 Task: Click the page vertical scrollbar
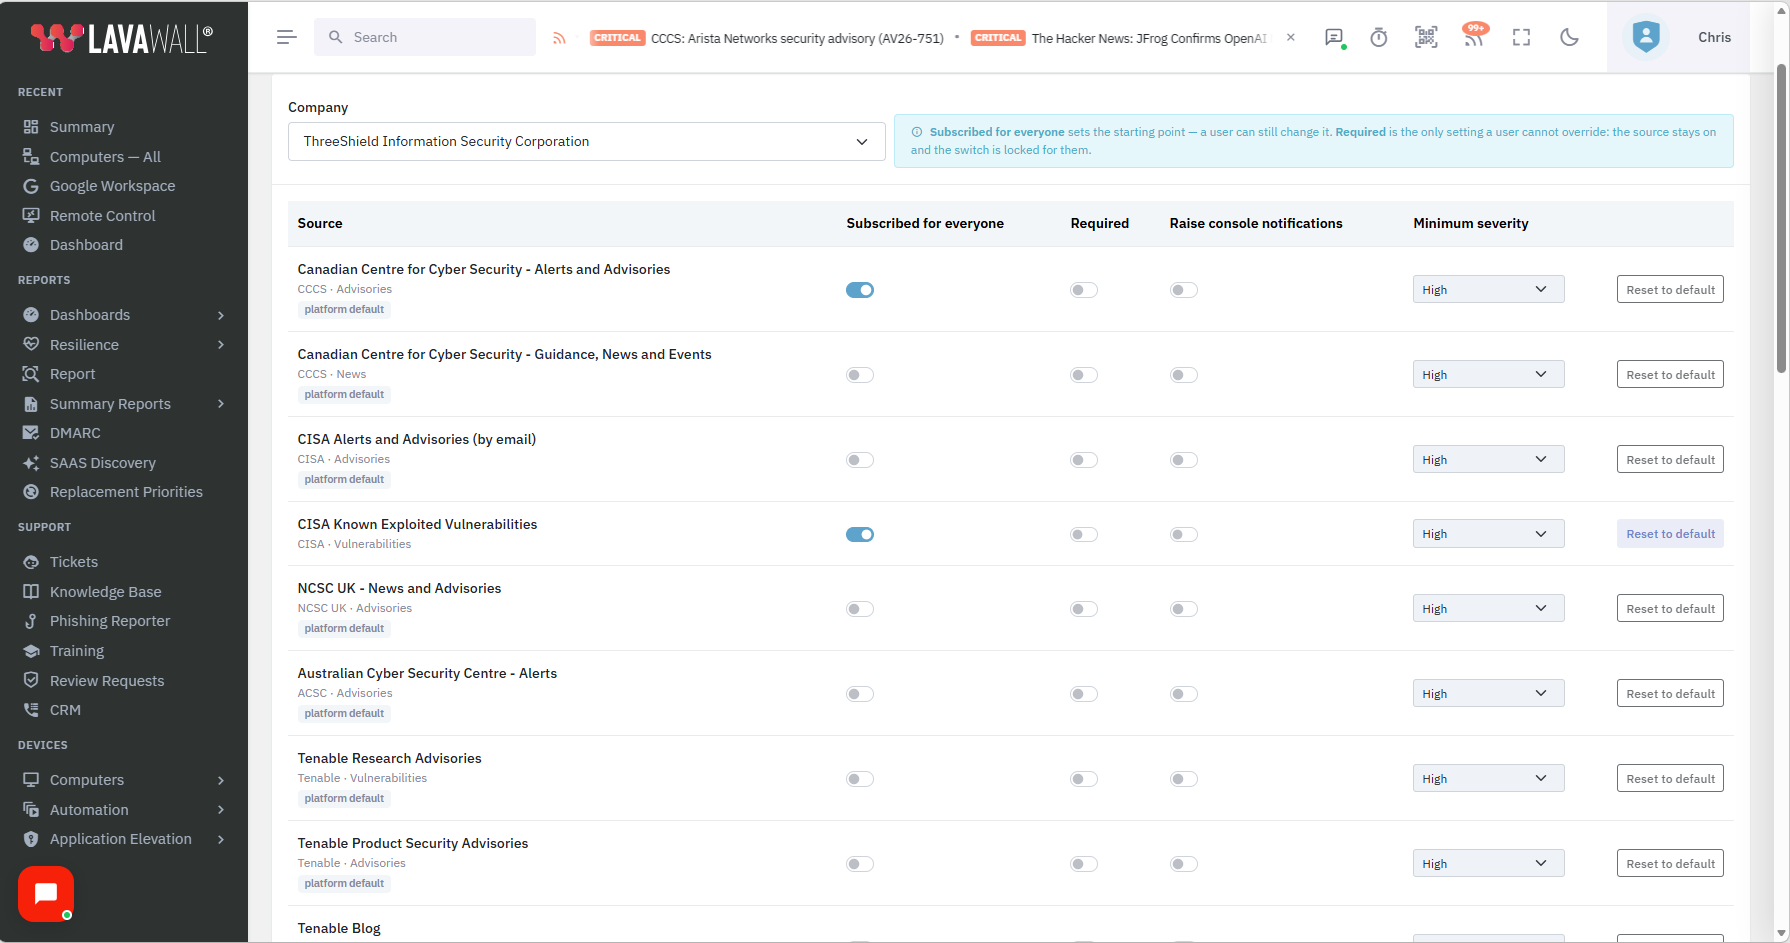coord(1781,218)
